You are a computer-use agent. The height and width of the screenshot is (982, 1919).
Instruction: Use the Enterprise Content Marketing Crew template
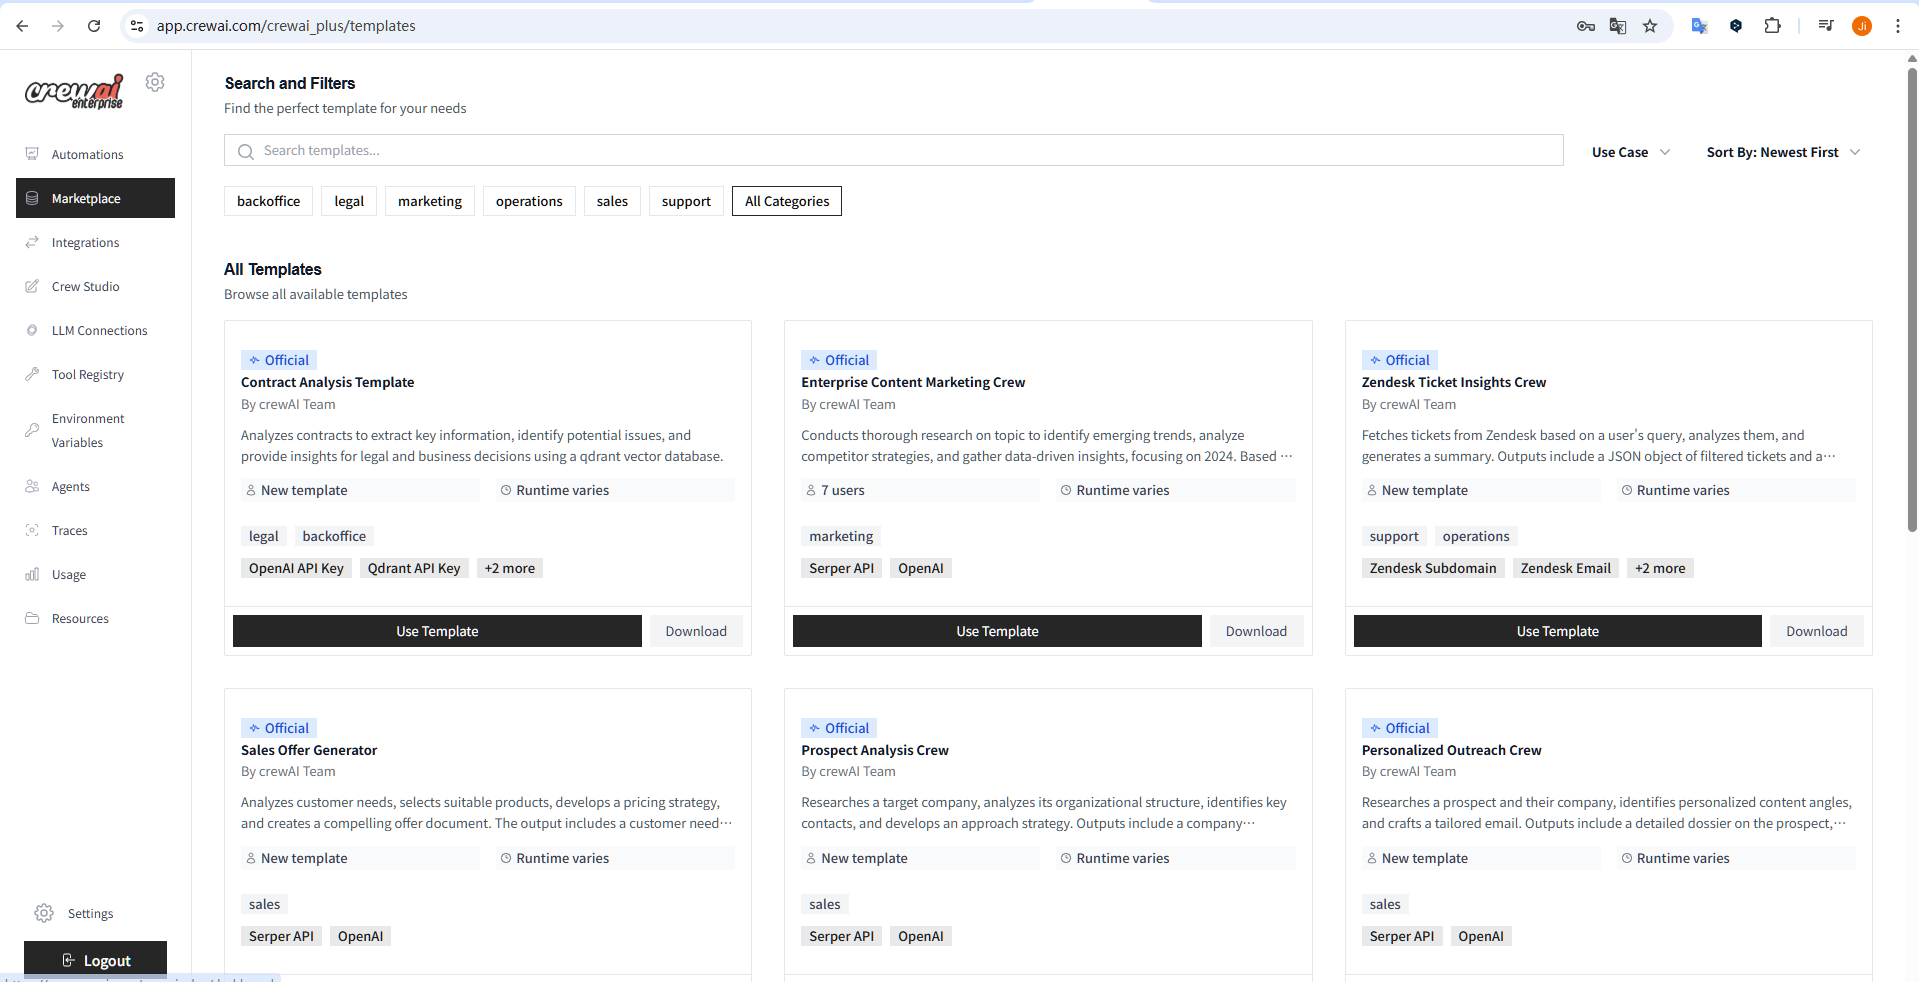point(997,631)
